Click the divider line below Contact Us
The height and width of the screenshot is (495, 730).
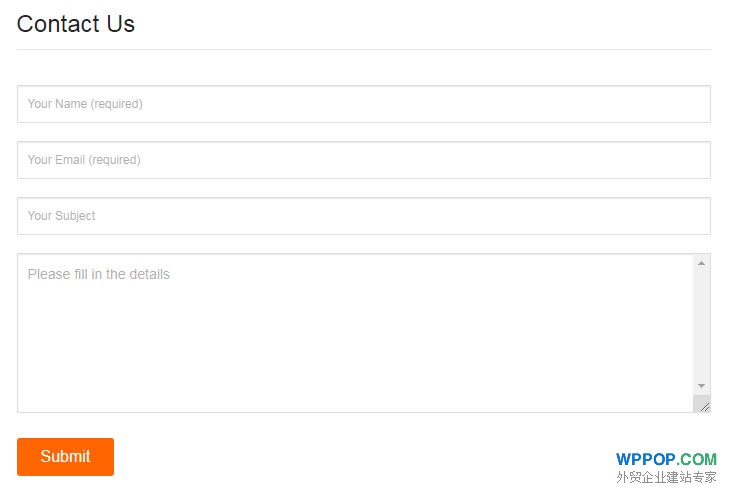(364, 49)
